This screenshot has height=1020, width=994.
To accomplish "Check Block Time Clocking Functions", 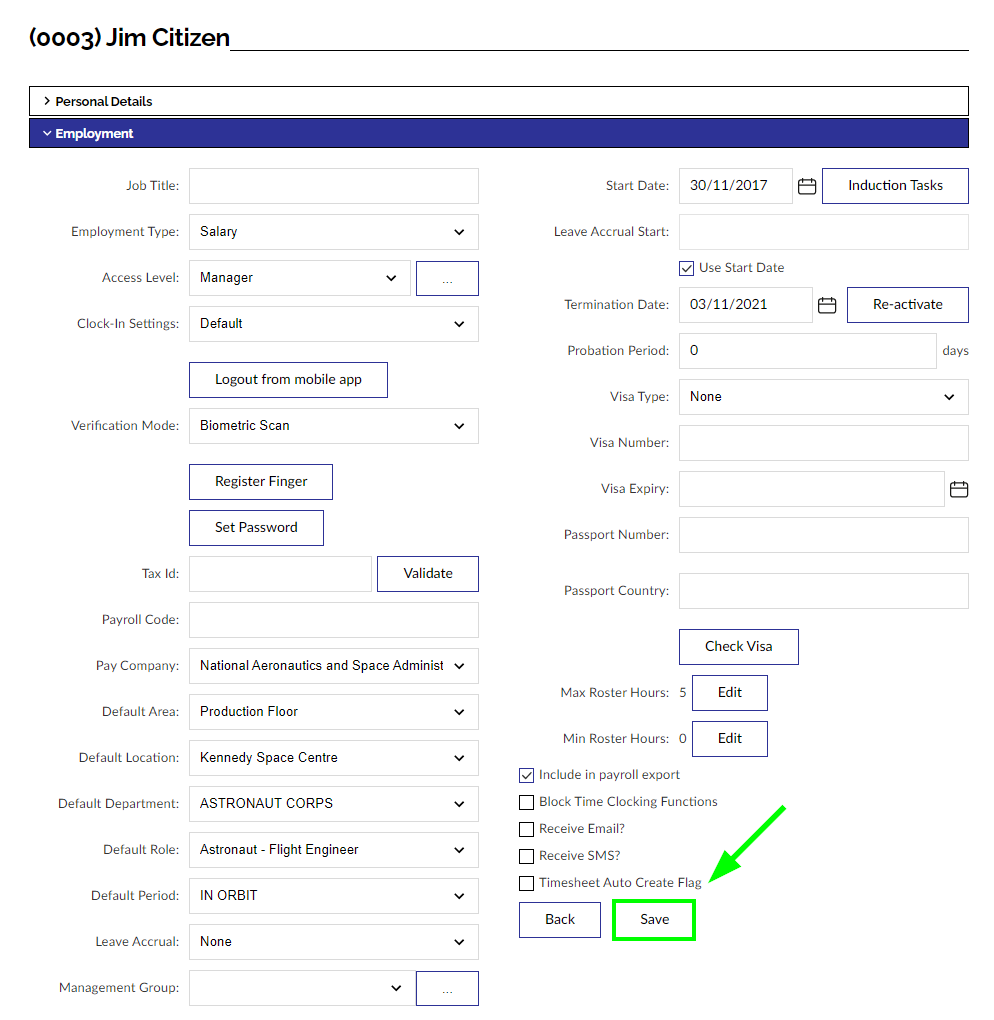I will (x=526, y=802).
